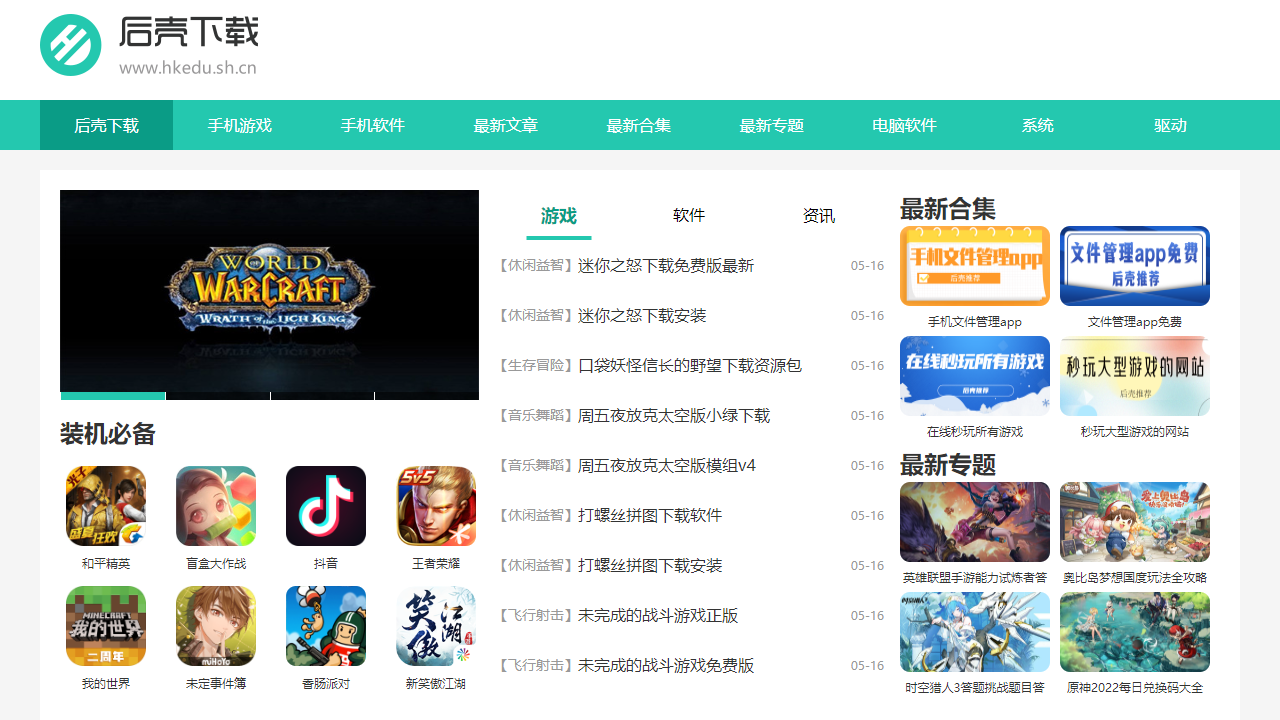The width and height of the screenshot is (1280, 720).
Task: Switch to the 游戏 tab
Action: [x=559, y=216]
